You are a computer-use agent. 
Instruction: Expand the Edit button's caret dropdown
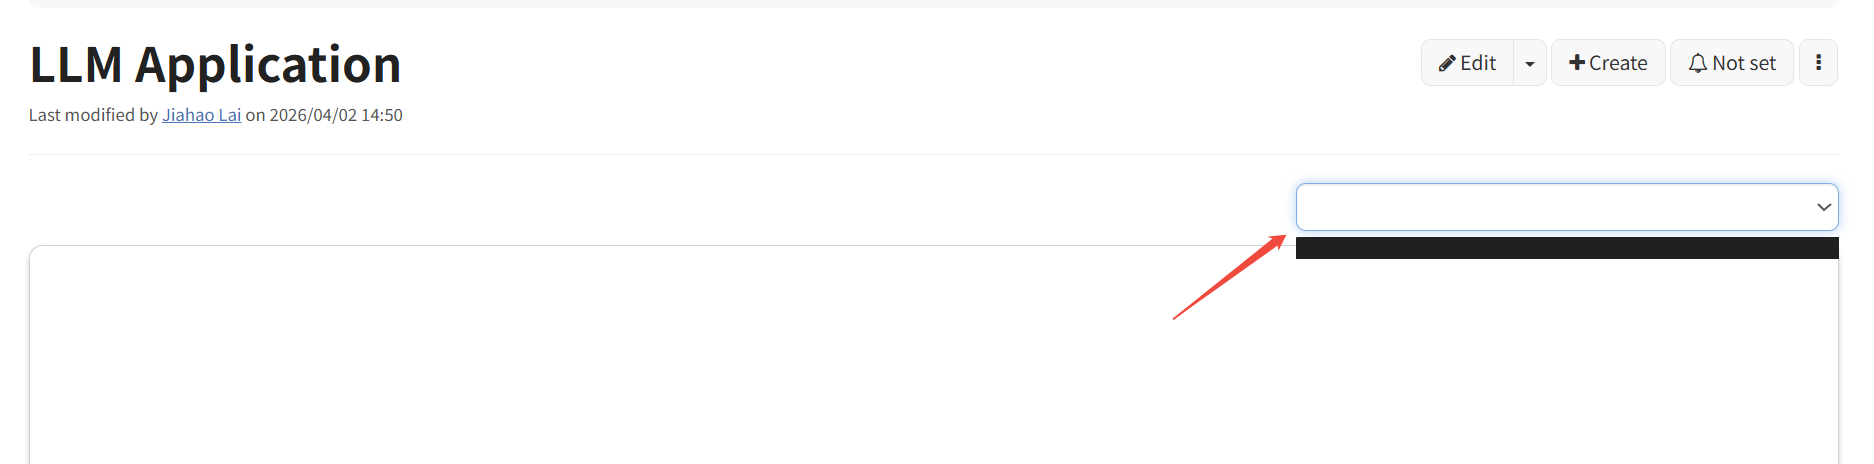[x=1529, y=64]
